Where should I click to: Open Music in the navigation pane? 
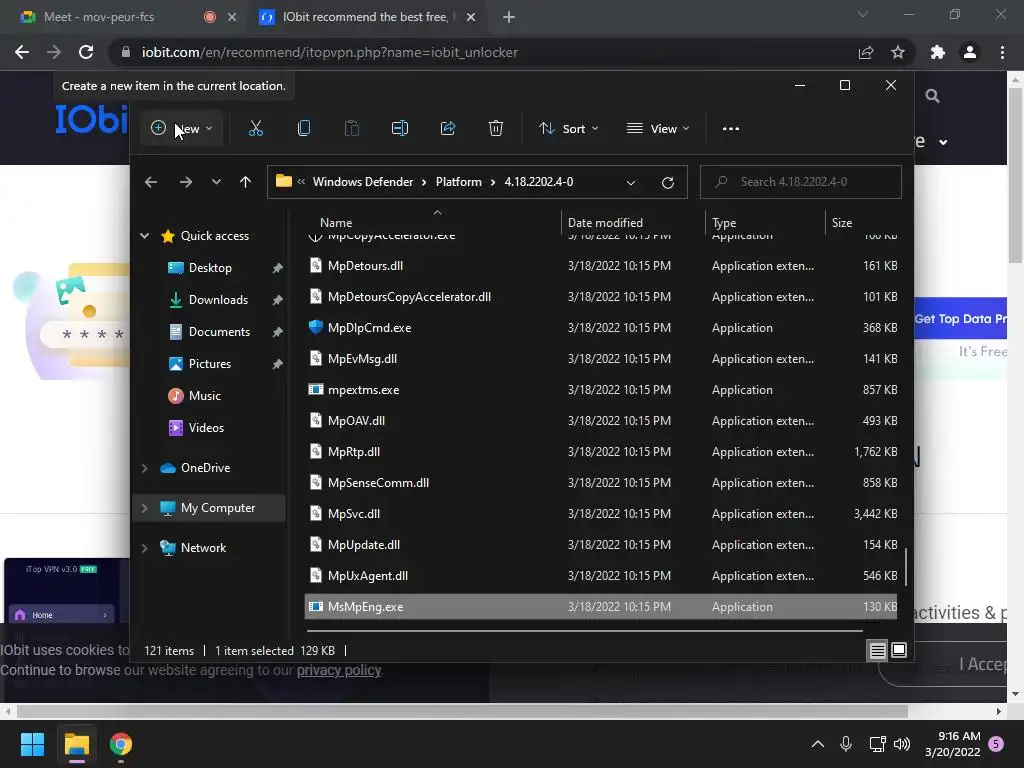pyautogui.click(x=204, y=396)
